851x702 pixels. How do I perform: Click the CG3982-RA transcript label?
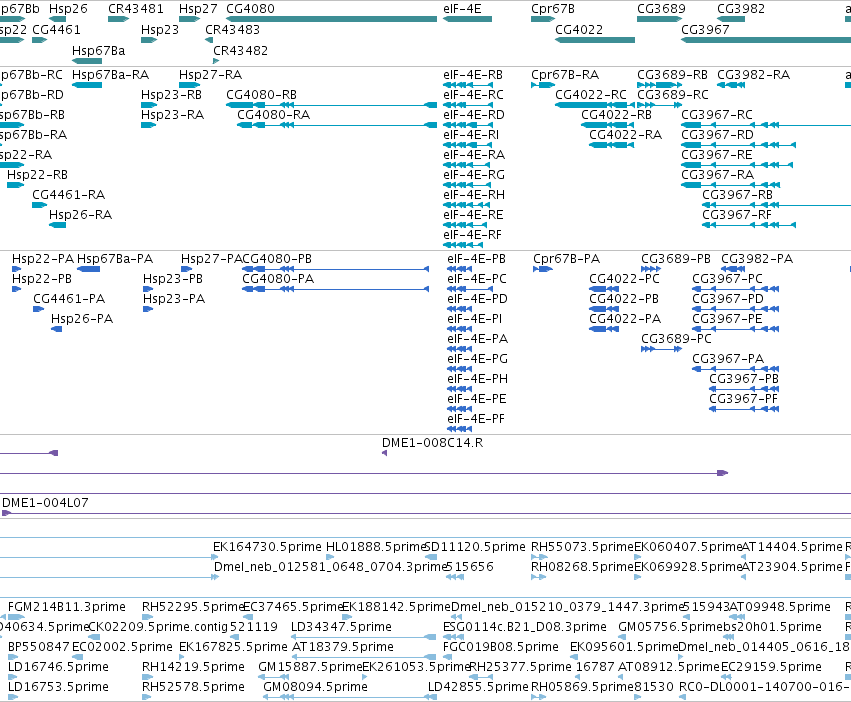click(x=753, y=74)
